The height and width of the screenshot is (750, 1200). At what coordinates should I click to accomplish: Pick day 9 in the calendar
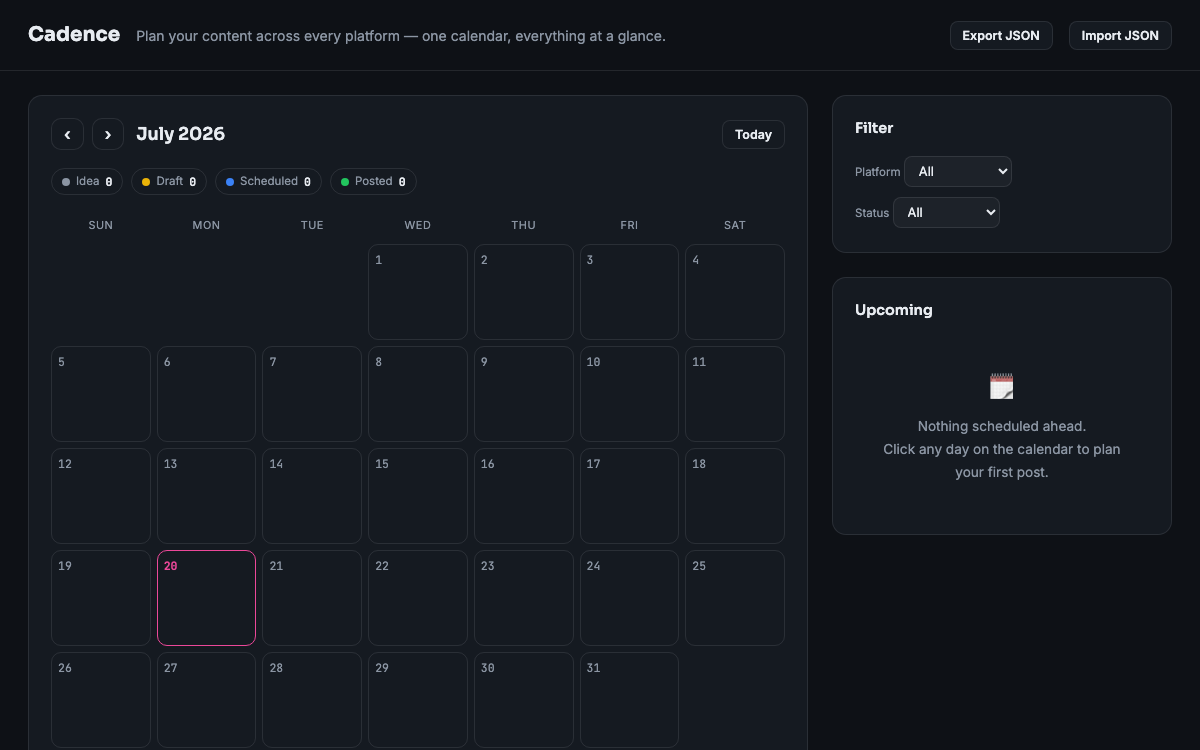tap(524, 394)
